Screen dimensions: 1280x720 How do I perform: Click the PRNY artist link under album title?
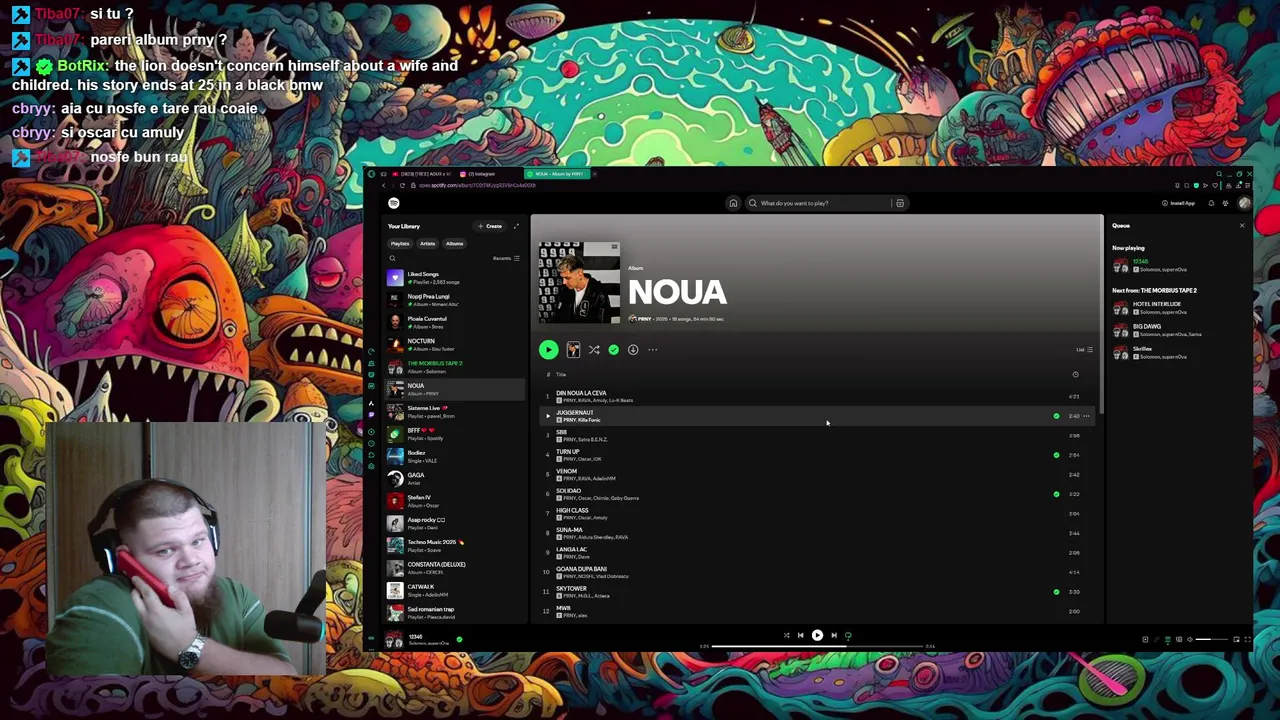click(645, 319)
